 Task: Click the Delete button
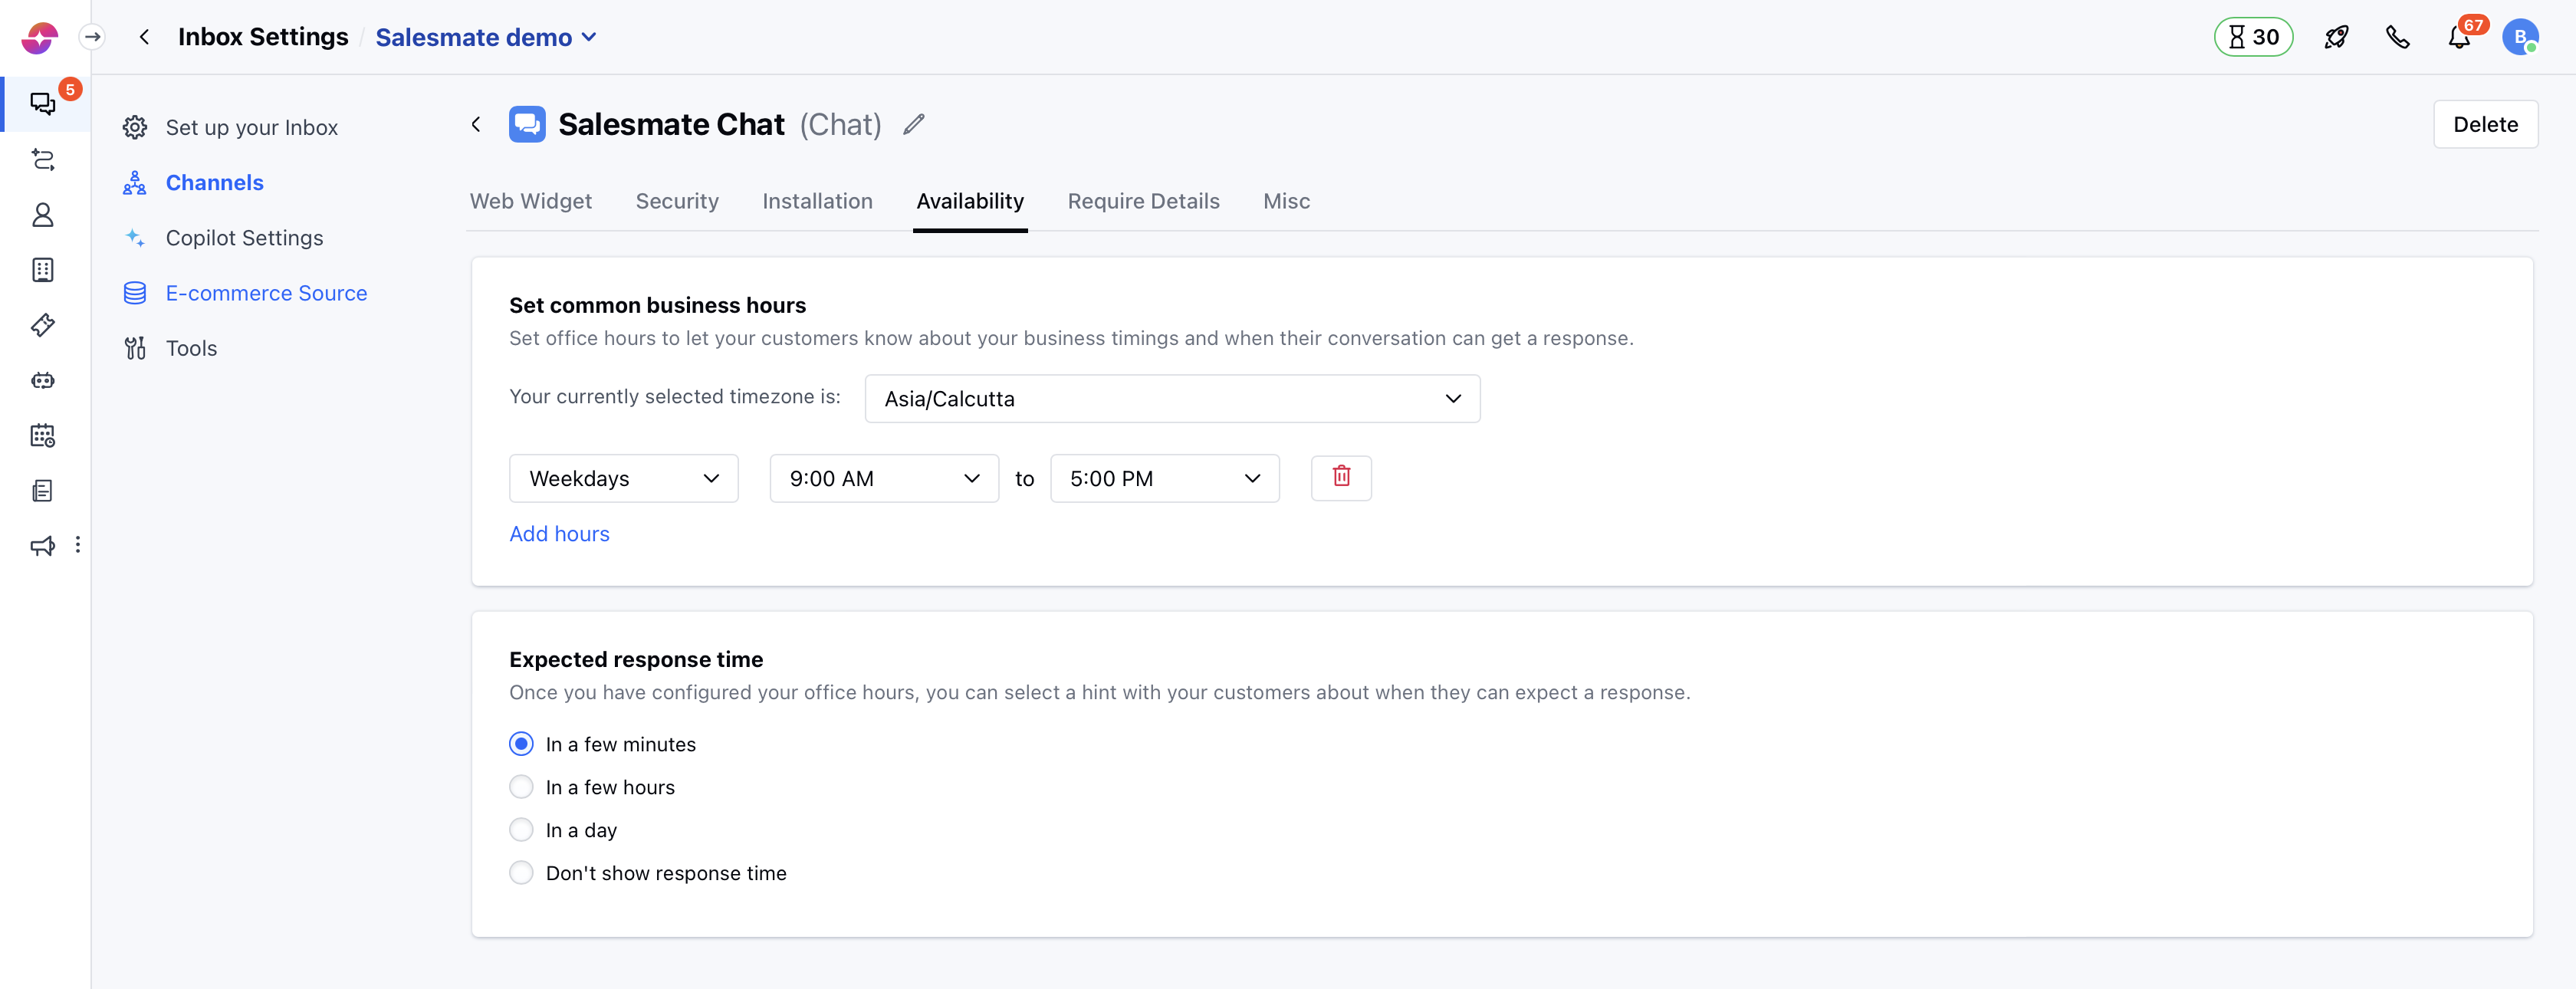click(2484, 124)
